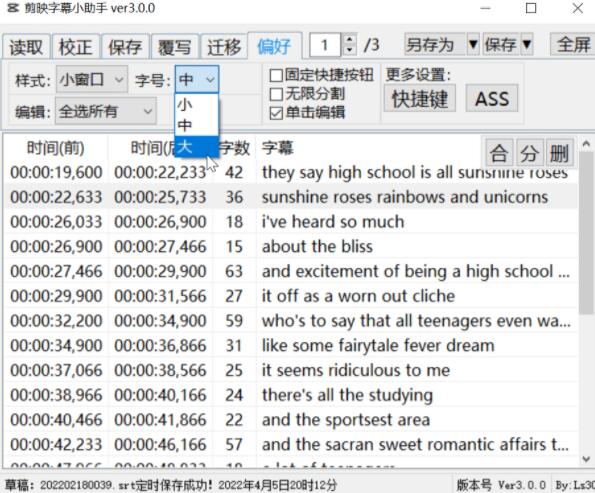Choose 中 in the font size list
Screen dimensions: 595x493
click(x=196, y=125)
